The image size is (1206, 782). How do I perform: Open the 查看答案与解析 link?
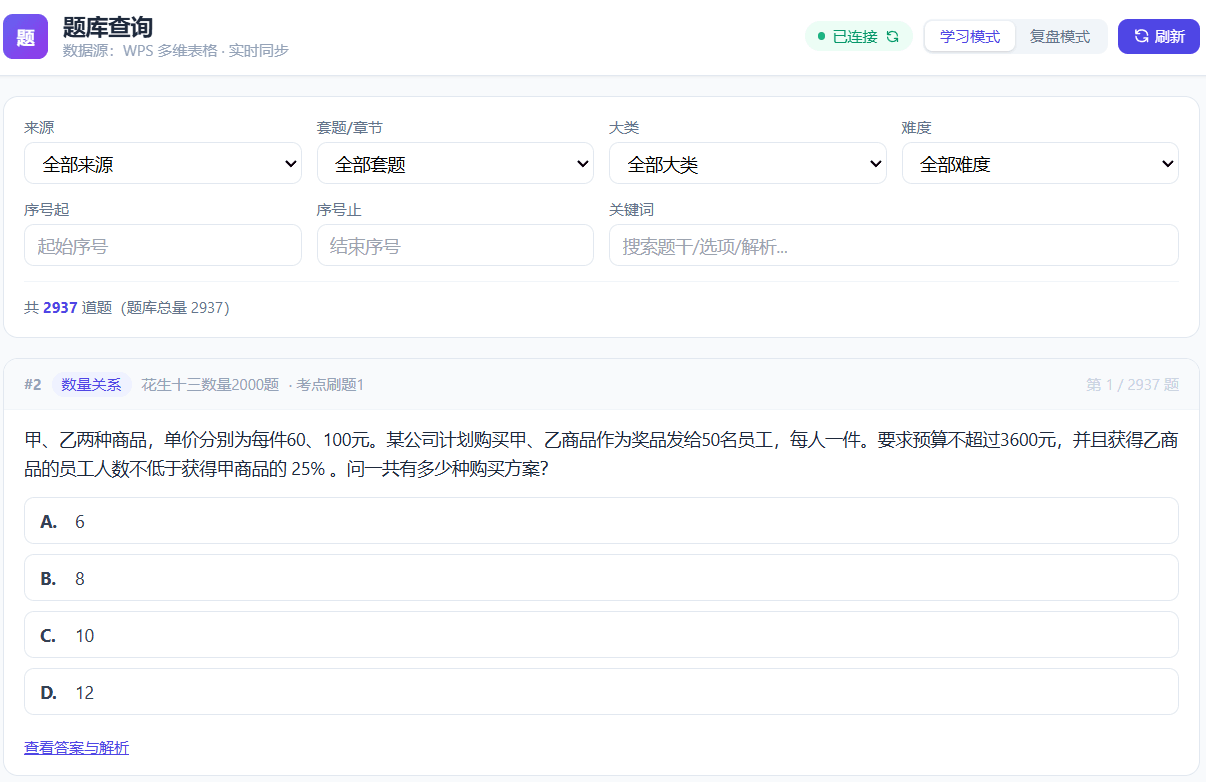coord(76,748)
